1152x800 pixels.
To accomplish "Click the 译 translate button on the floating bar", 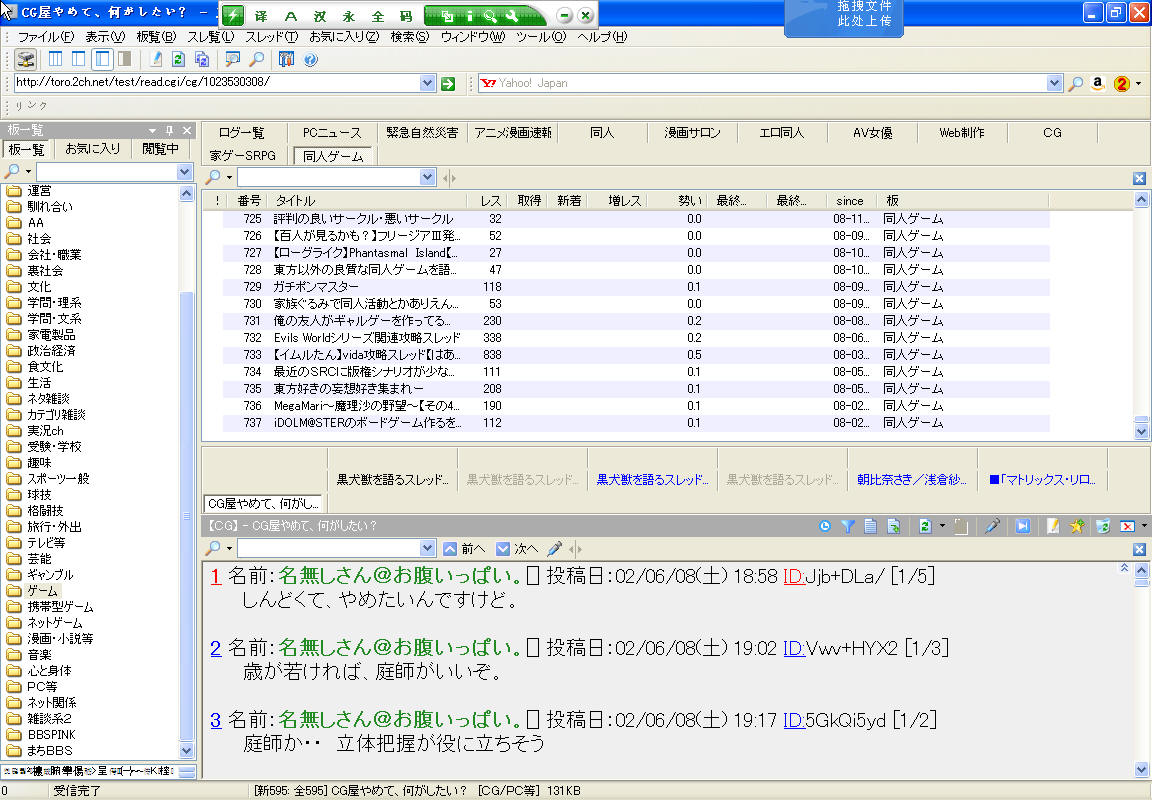I will click(x=262, y=15).
